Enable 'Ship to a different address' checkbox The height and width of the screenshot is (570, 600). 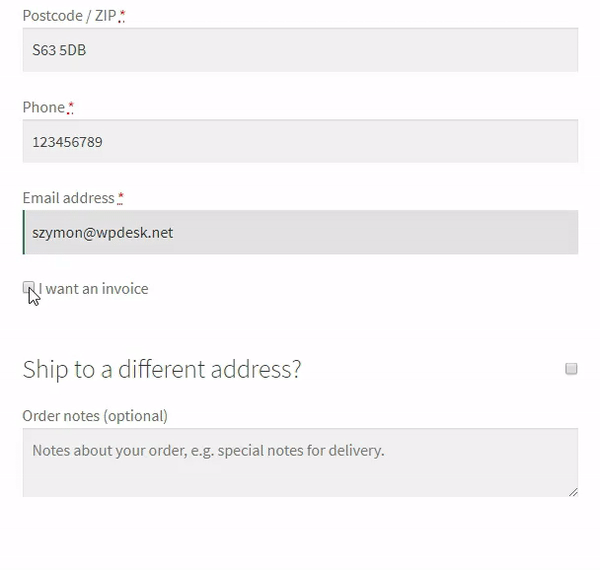[x=571, y=369]
